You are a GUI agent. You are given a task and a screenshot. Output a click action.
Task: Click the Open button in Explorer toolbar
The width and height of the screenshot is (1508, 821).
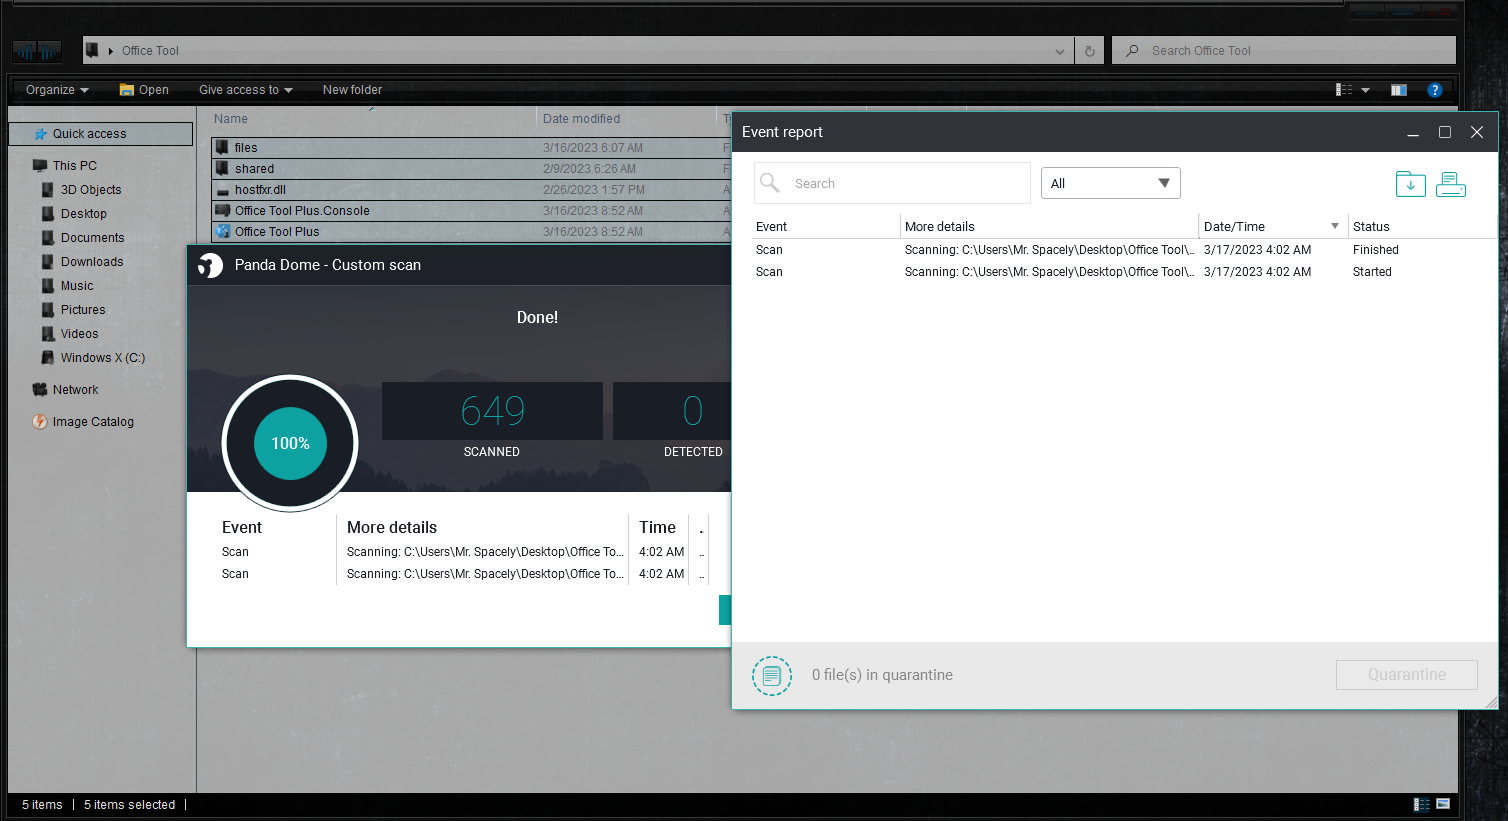144,90
